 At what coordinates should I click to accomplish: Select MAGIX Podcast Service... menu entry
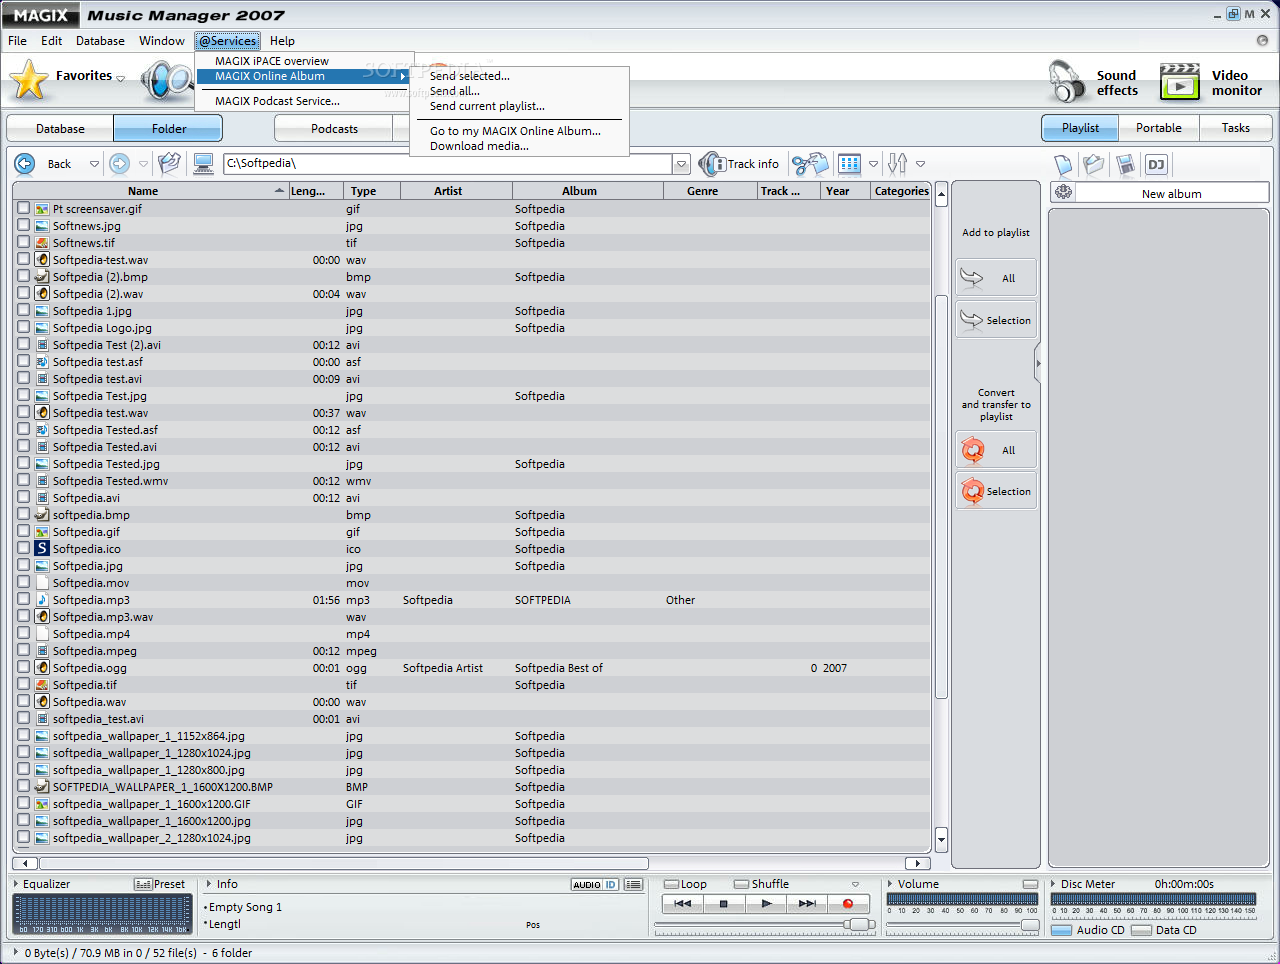tap(278, 101)
